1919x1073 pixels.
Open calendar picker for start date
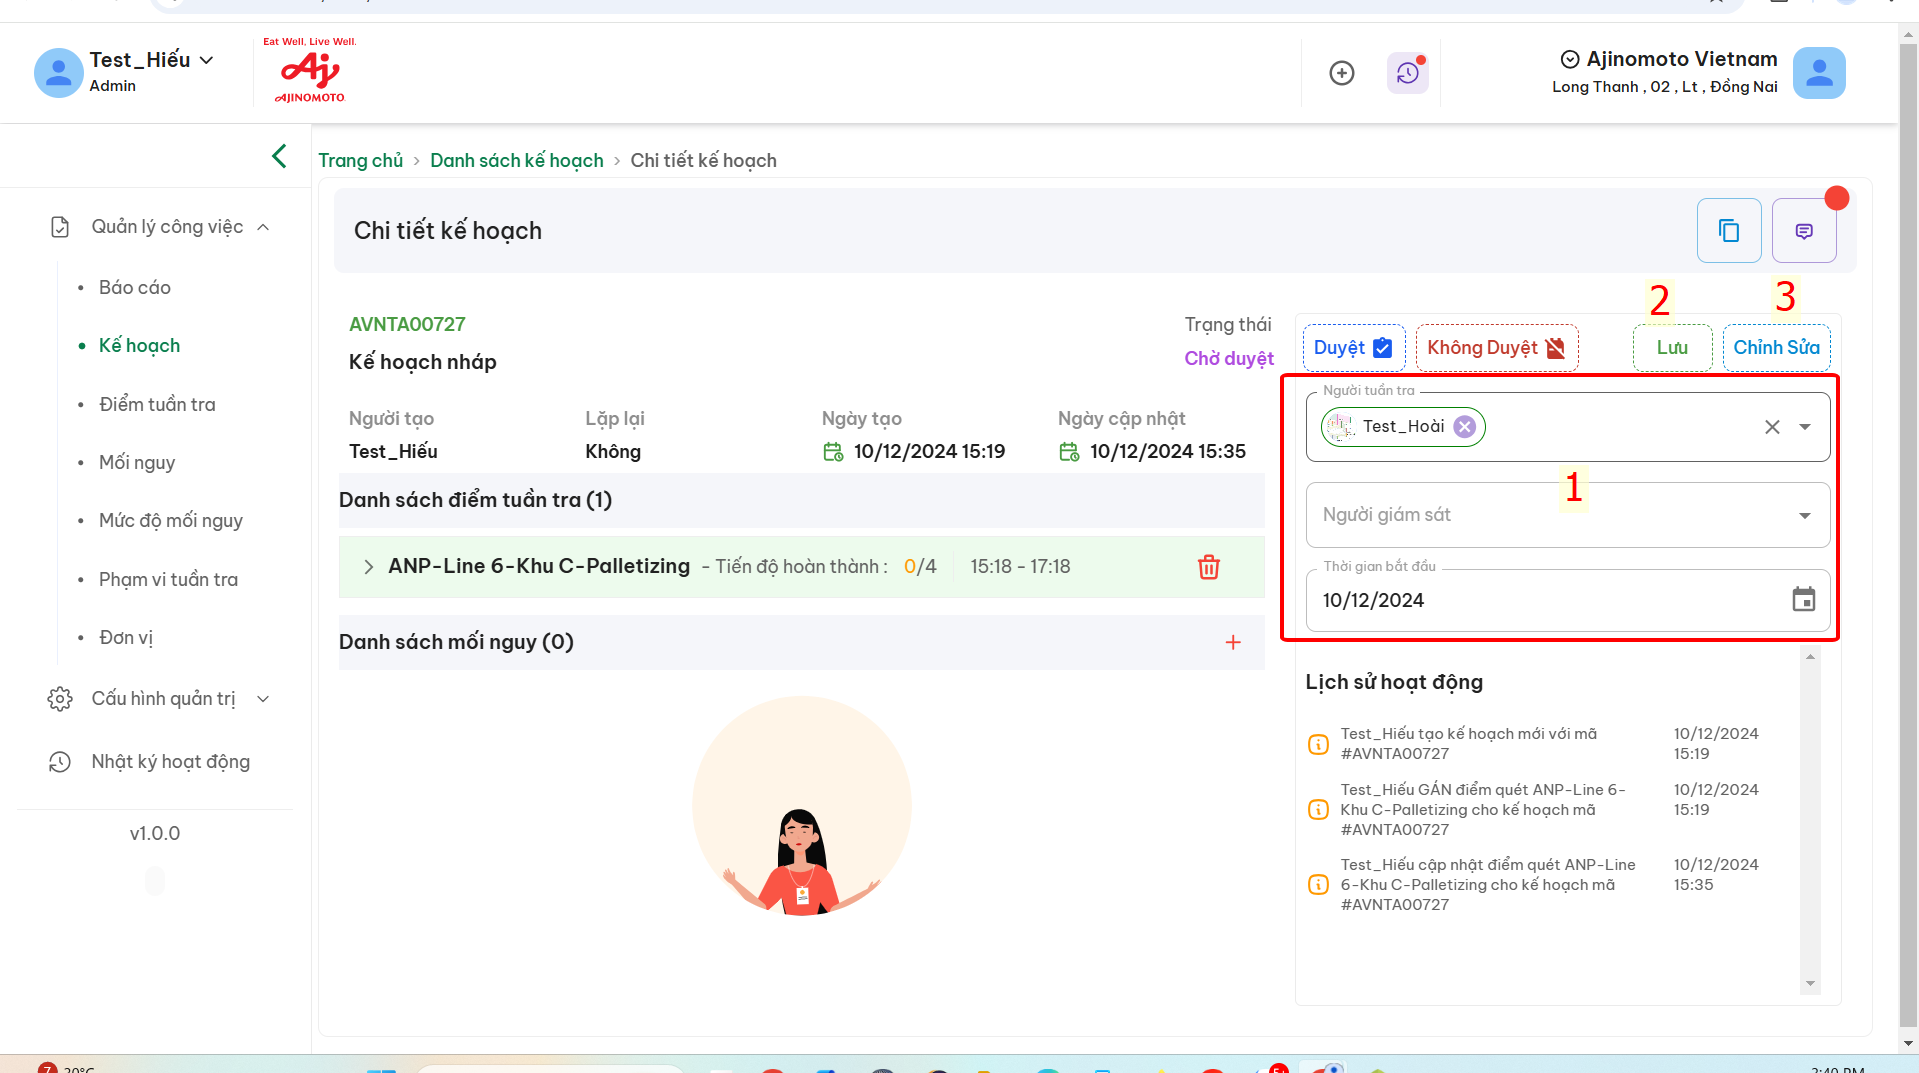[1803, 600]
